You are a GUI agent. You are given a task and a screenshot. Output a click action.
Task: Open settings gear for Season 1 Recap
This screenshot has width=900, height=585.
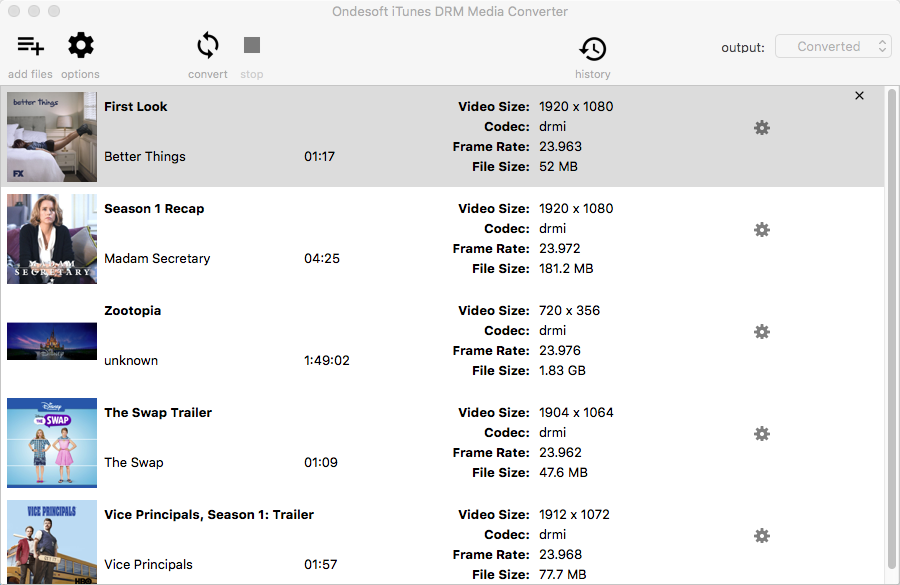762,230
